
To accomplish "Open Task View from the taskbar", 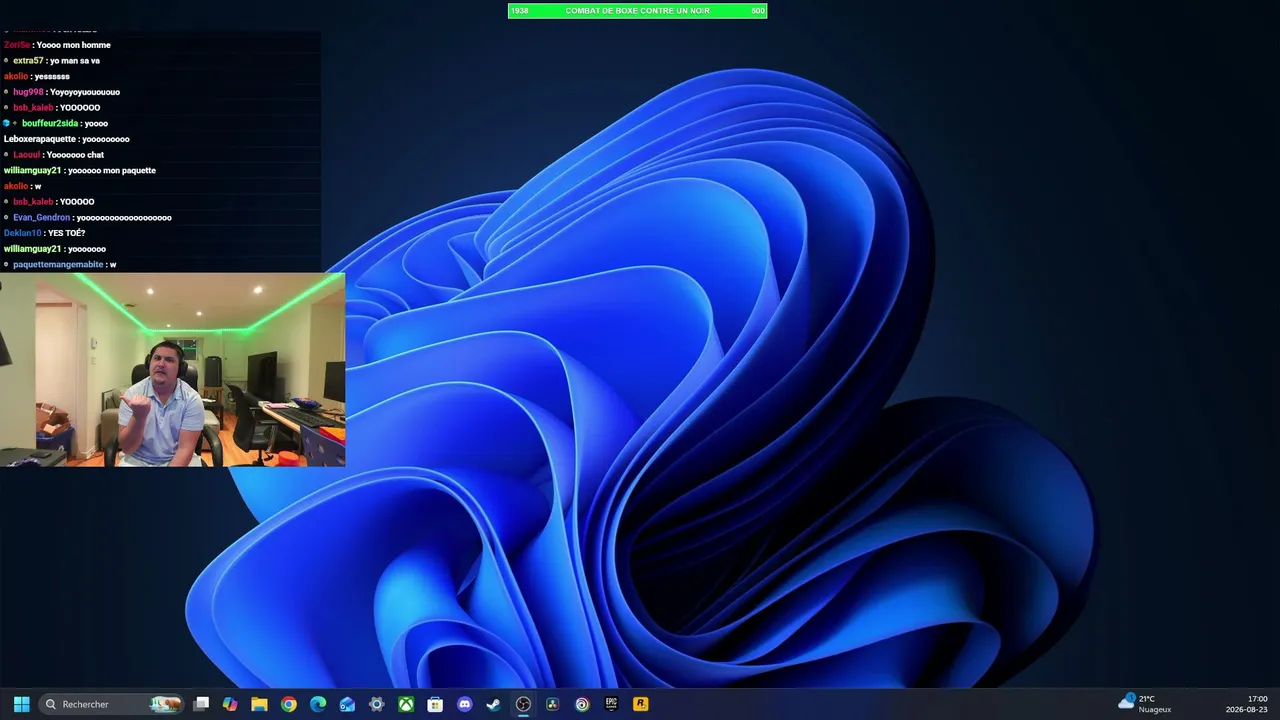I will pos(201,704).
